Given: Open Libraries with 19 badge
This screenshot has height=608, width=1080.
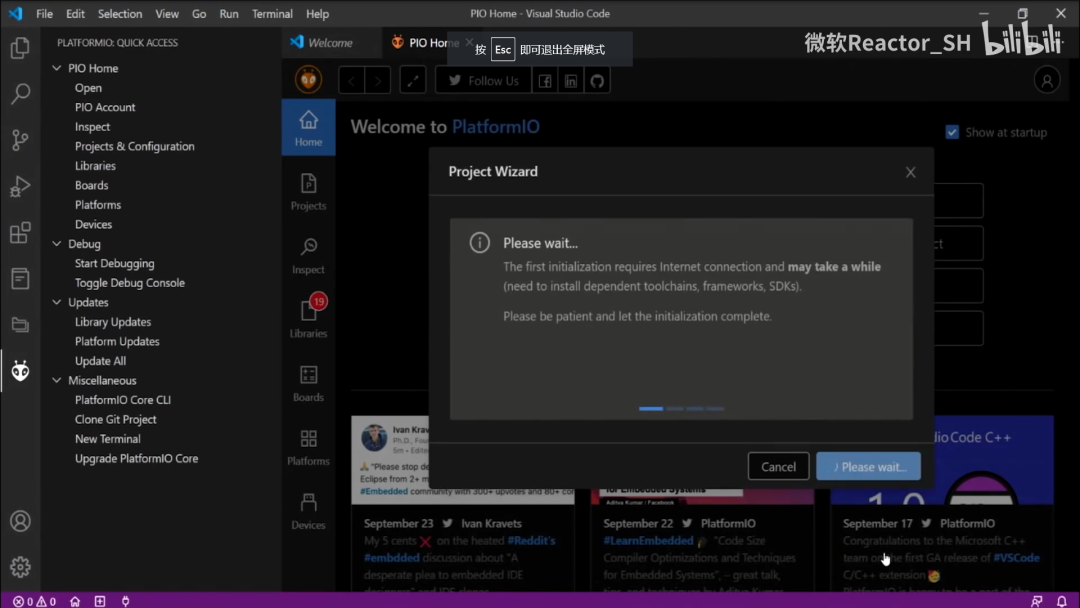Looking at the screenshot, I should coord(309,319).
